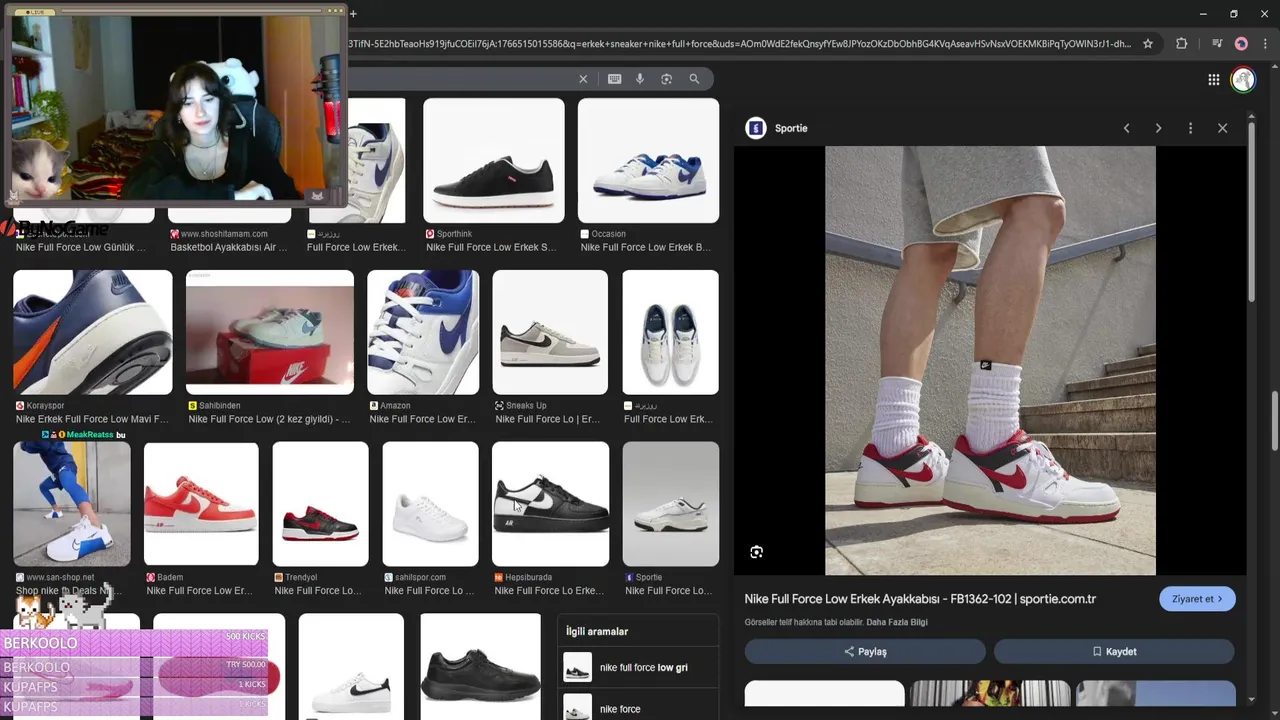This screenshot has width=1280, height=720.
Task: Click the Sportie site logo
Action: (x=756, y=128)
